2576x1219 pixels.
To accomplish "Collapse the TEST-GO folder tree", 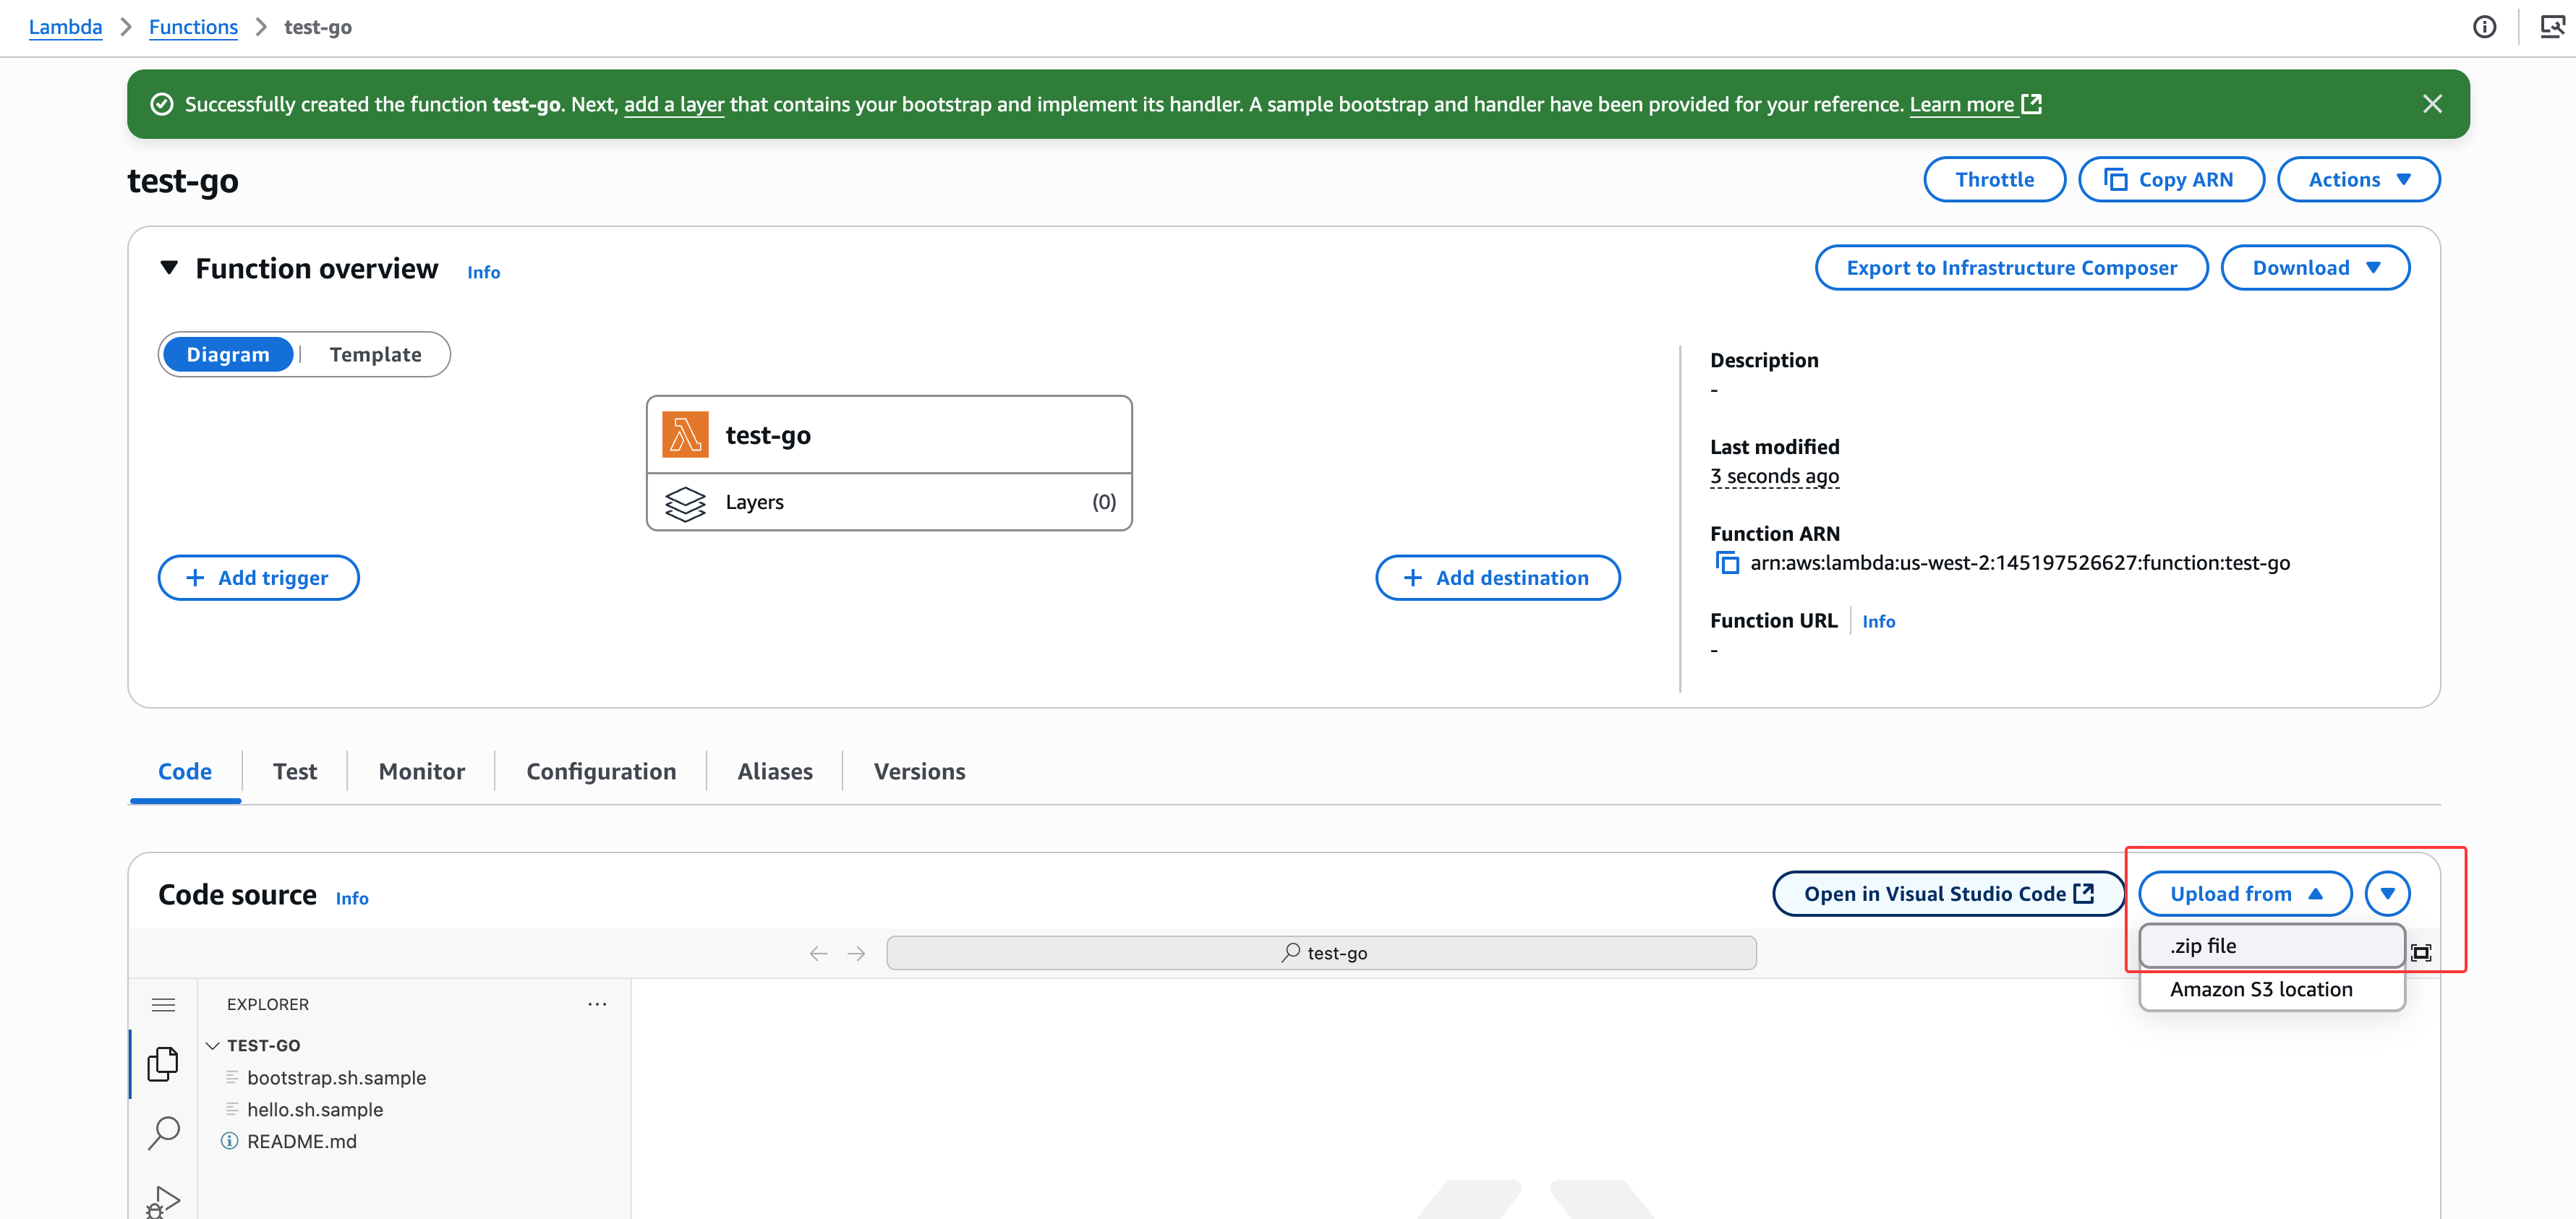I will click(213, 1045).
